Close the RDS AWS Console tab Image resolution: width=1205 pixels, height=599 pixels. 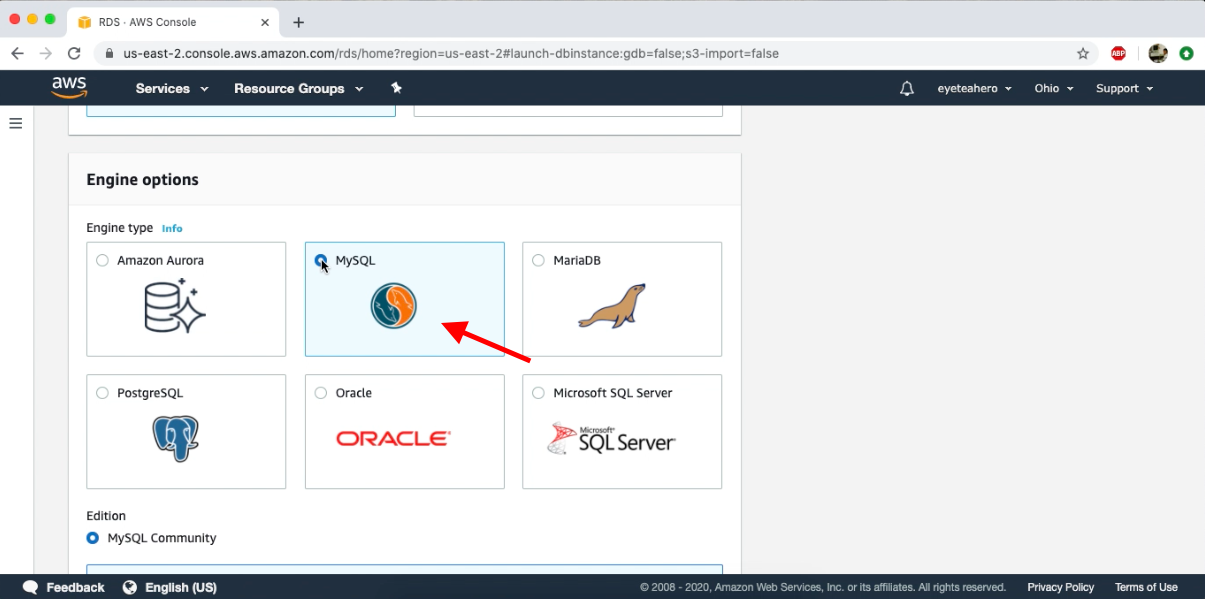pos(267,22)
